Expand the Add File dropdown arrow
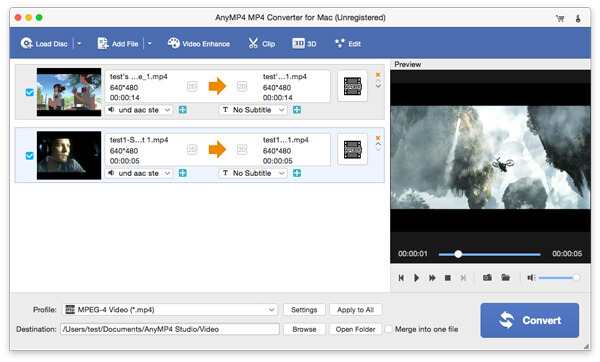Viewport: 600px width, 362px height. [150, 44]
